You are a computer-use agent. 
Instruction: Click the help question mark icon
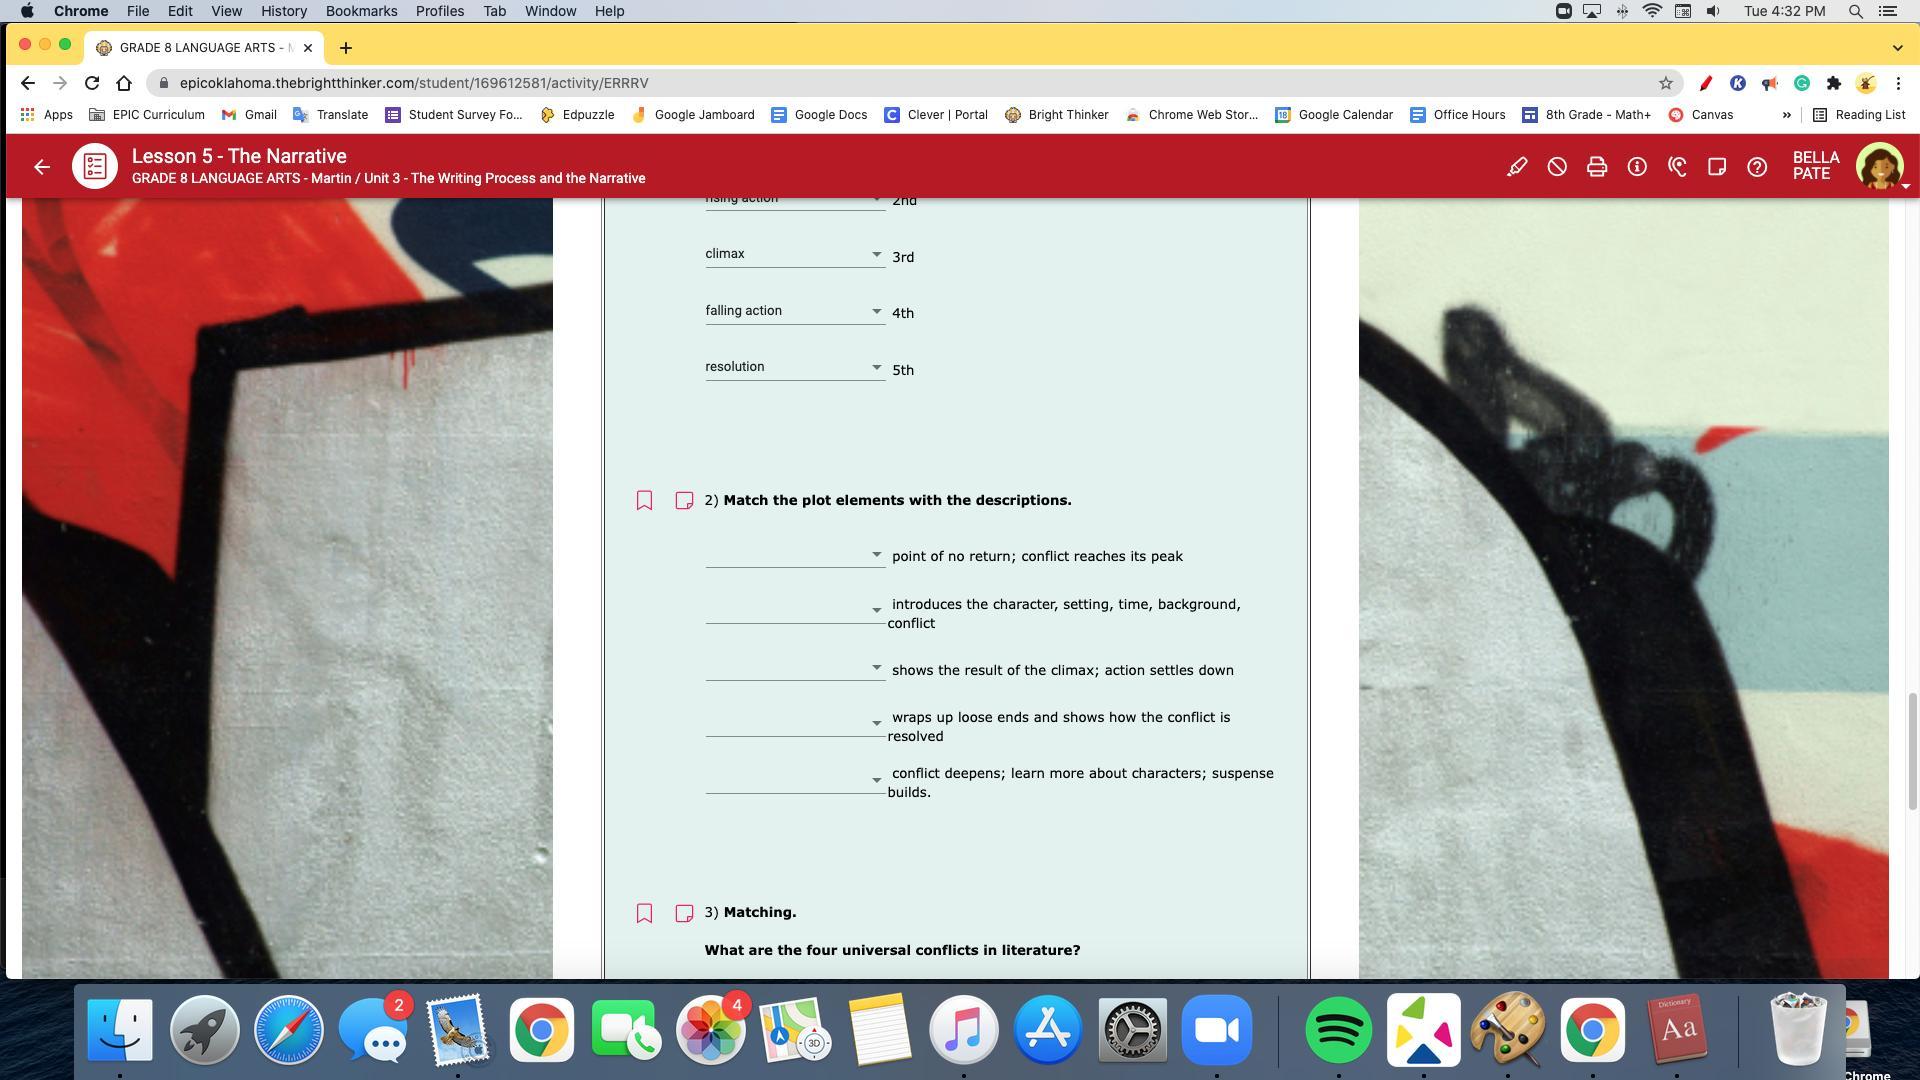[x=1757, y=167]
